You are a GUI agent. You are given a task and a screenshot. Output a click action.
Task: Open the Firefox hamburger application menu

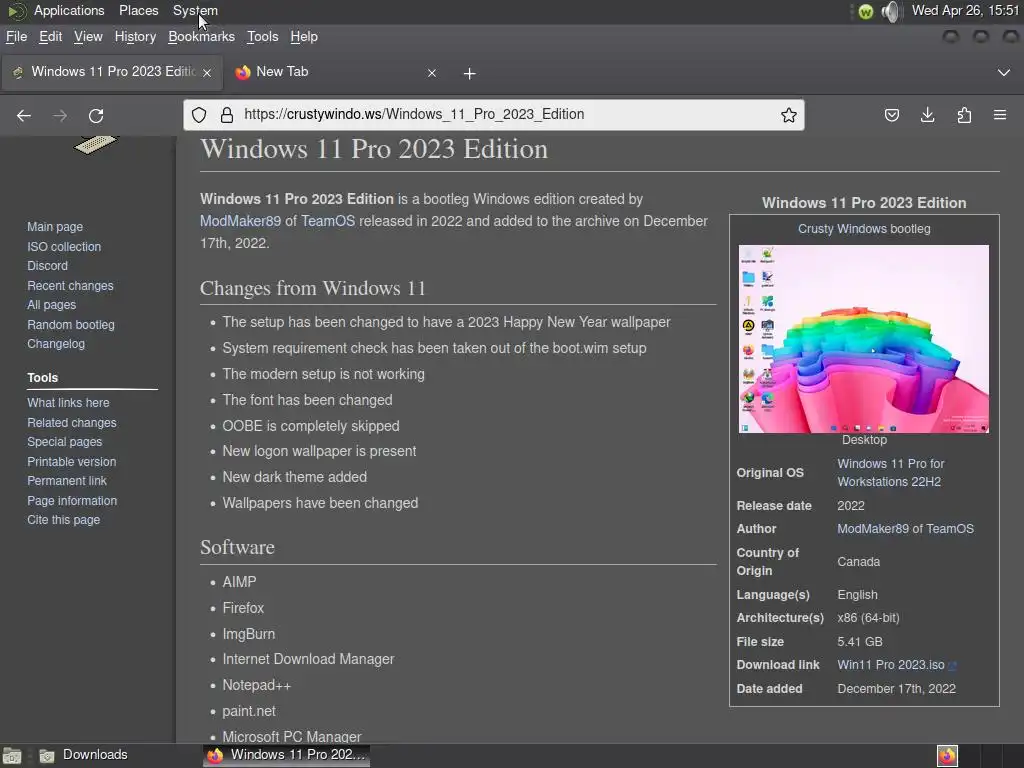[1000, 115]
